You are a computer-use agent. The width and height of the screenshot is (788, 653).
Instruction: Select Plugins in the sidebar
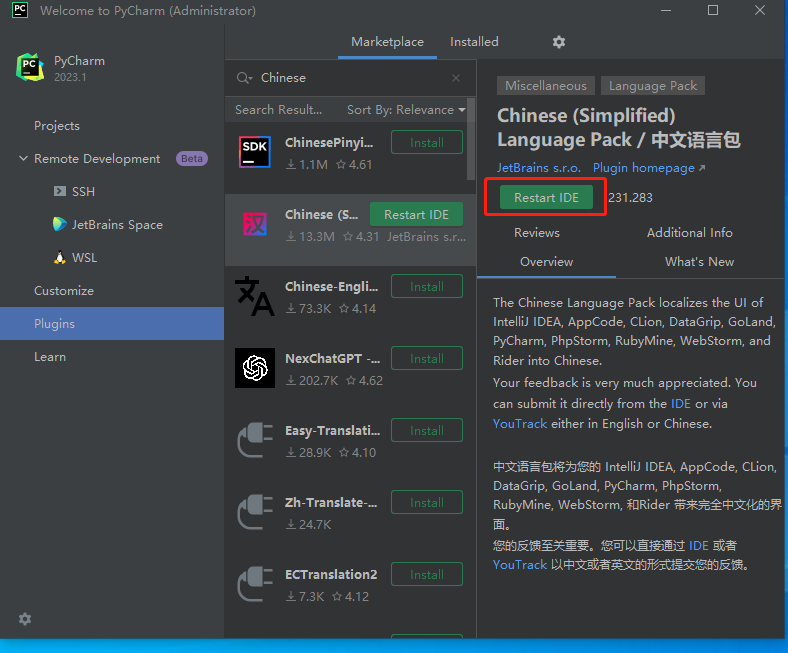point(112,324)
